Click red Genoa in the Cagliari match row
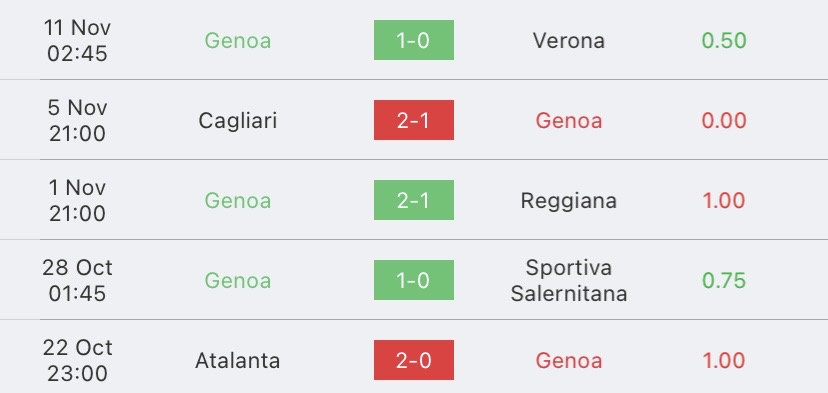Screen dimensions: 828x393 569,121
